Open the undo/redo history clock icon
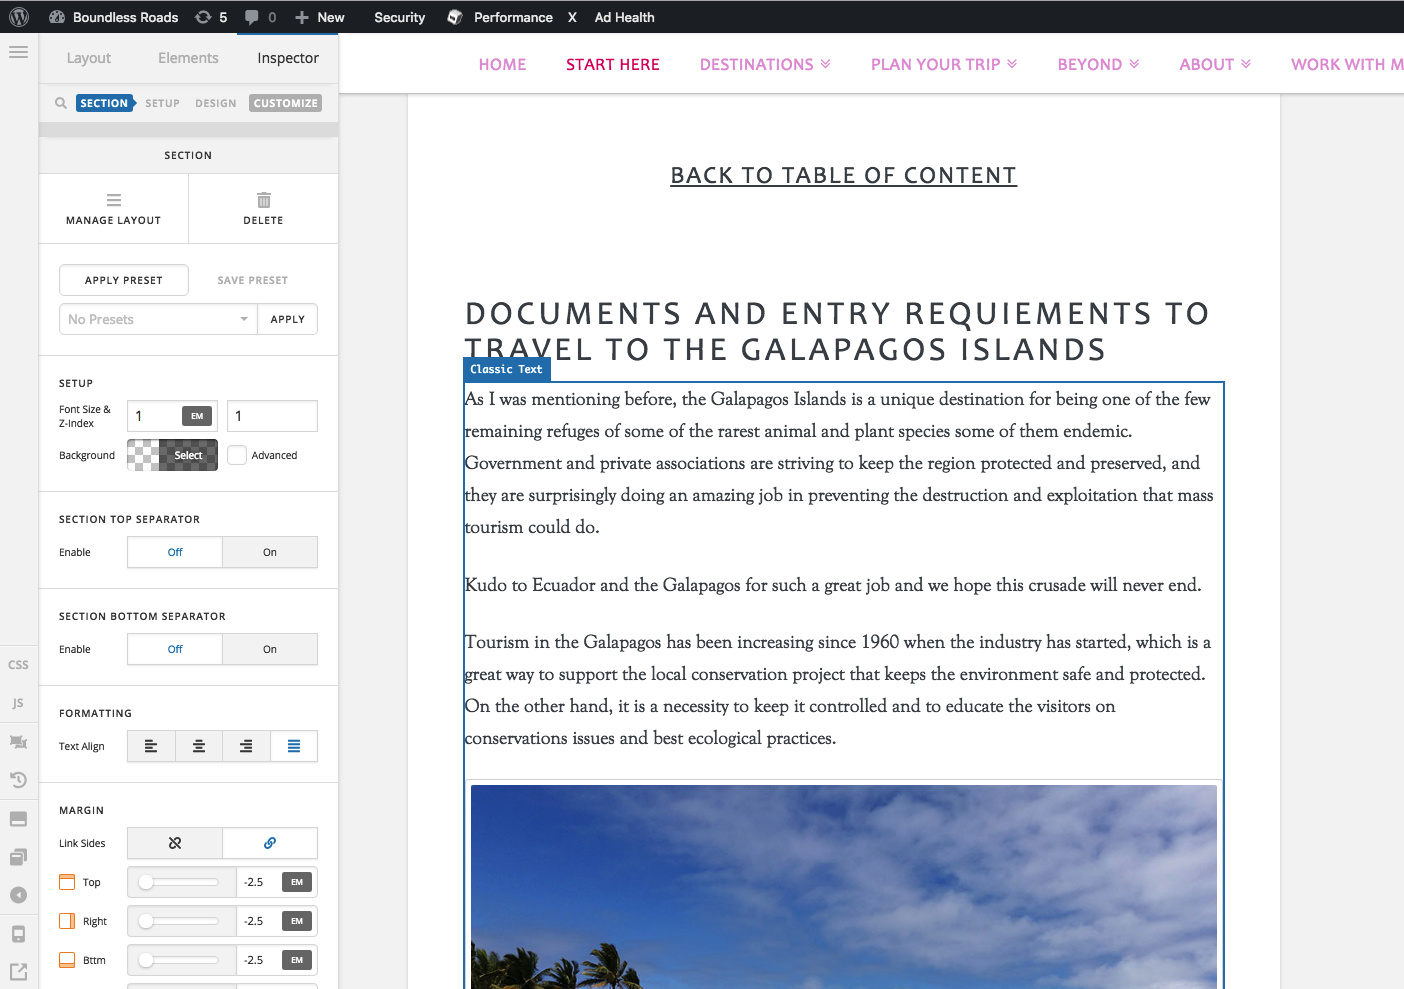This screenshot has width=1404, height=989. tap(18, 780)
